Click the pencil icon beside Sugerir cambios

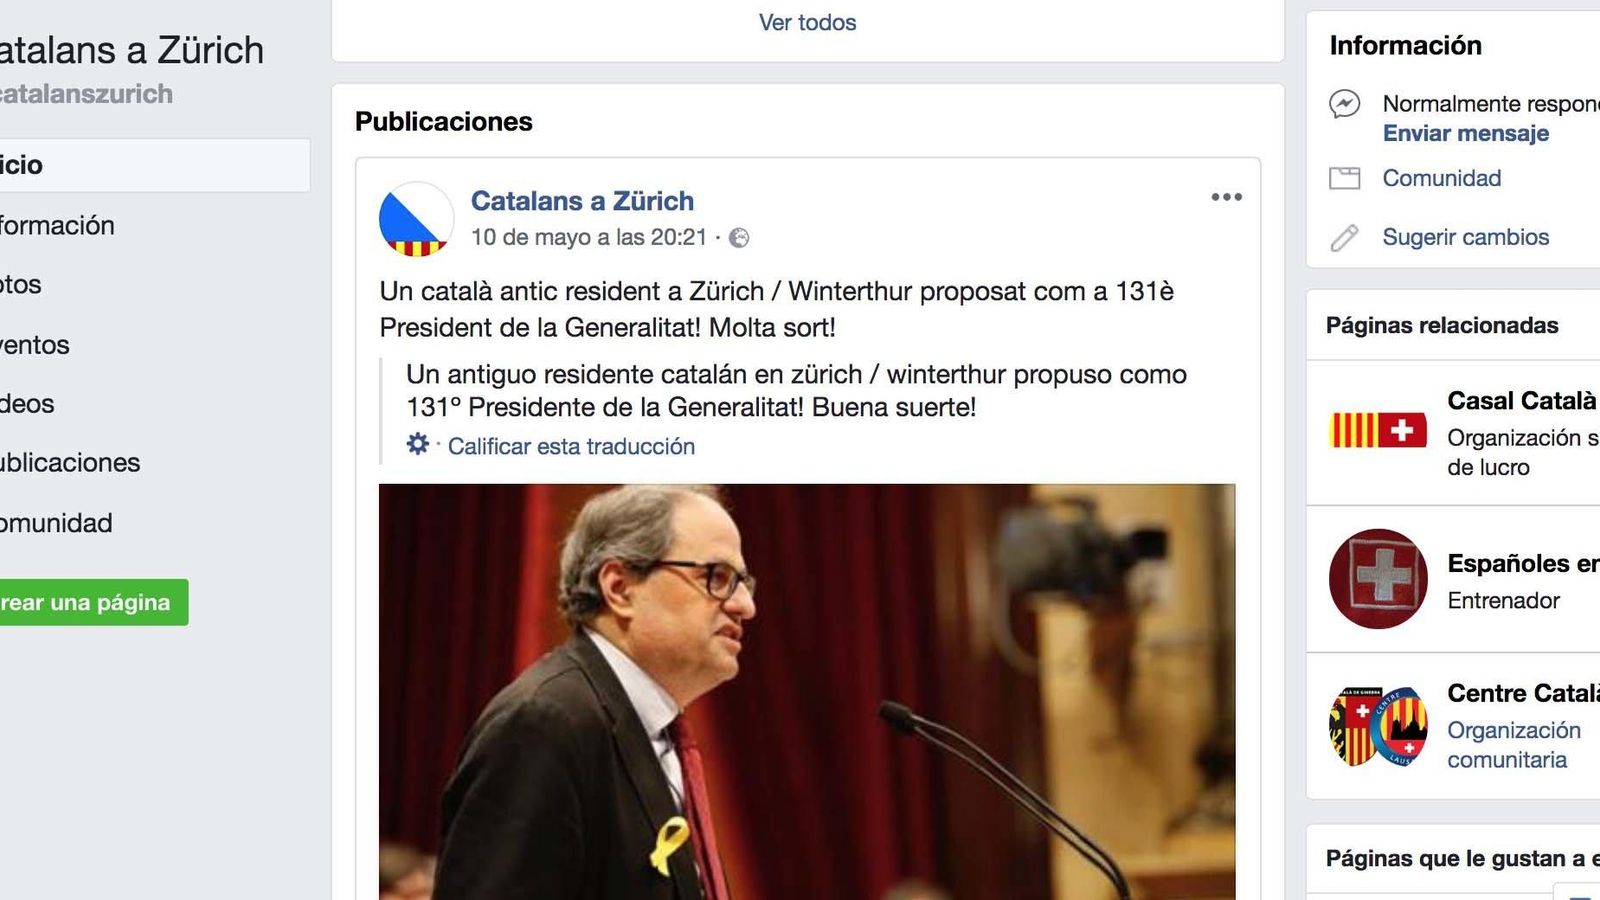[x=1344, y=237]
